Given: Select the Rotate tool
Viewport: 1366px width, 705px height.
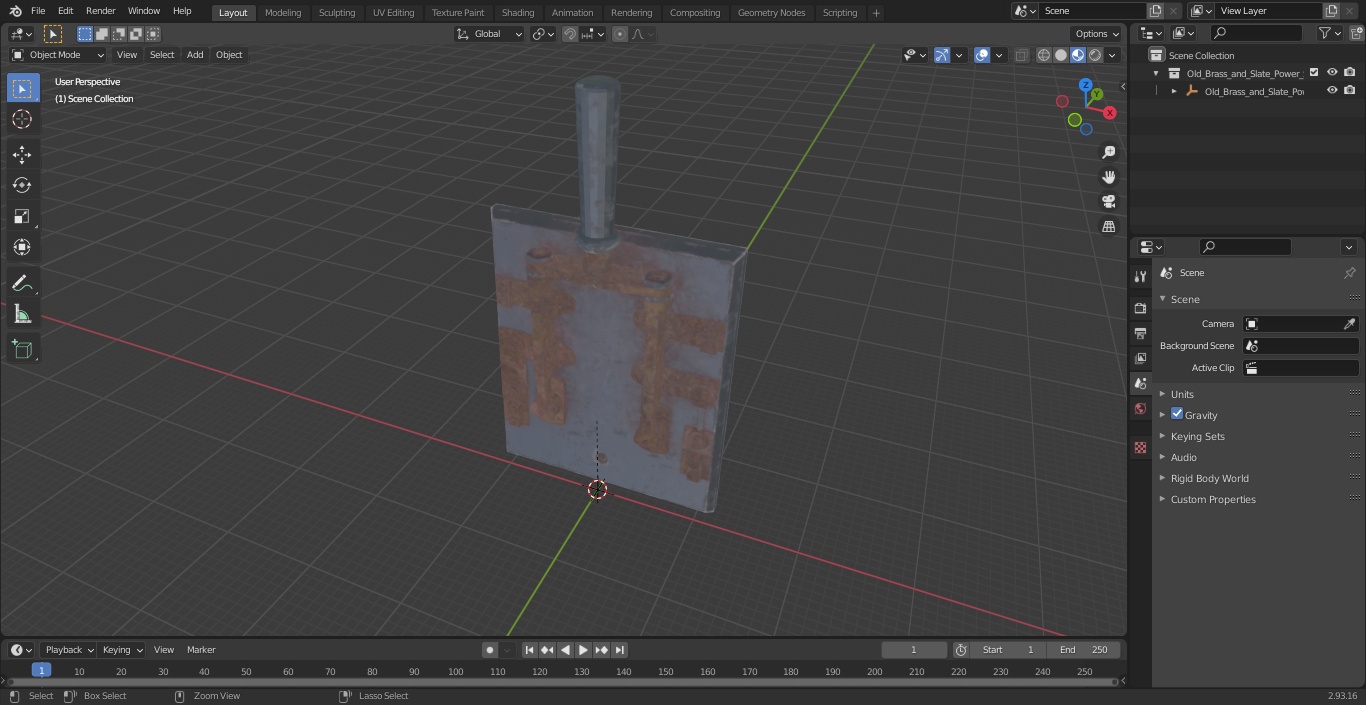Looking at the screenshot, I should tap(22, 185).
